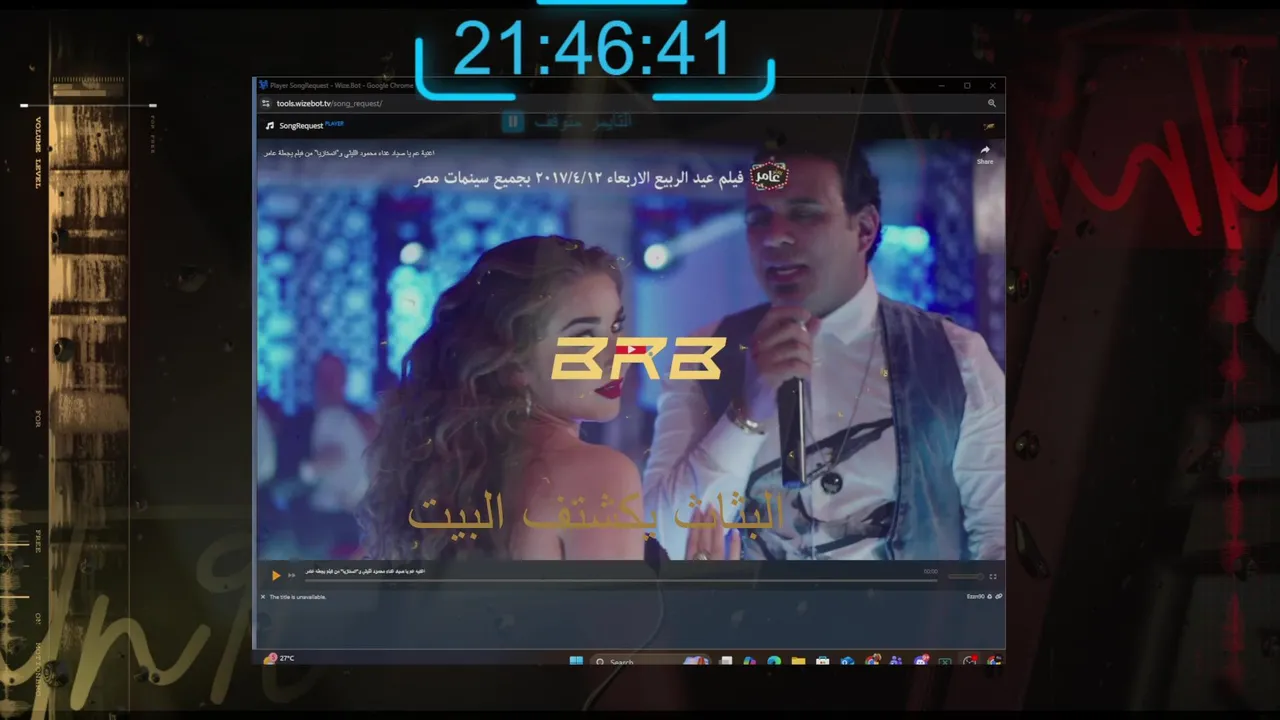Seek along the song progress bar

coord(620,579)
